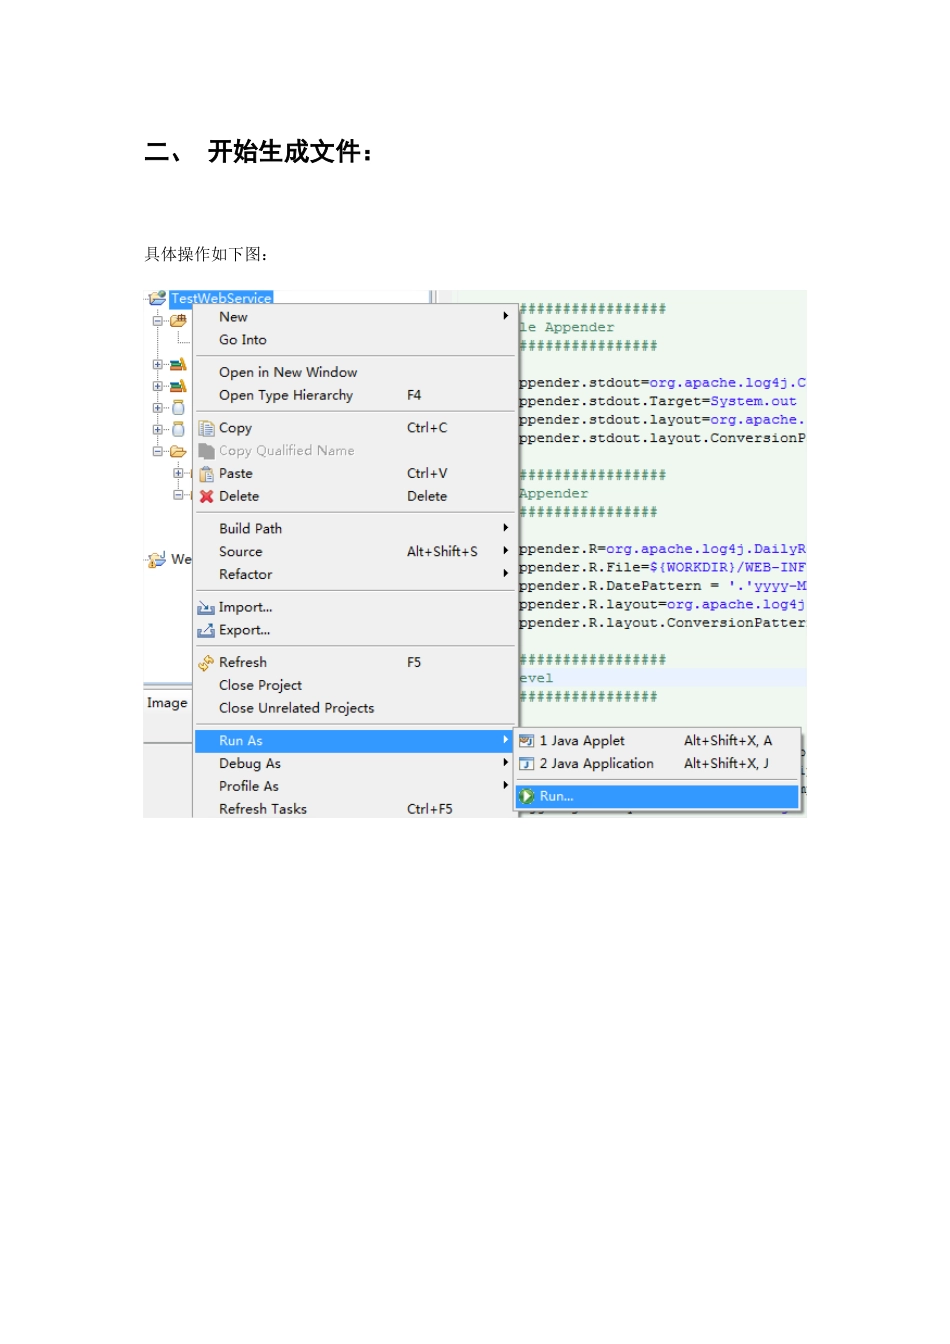Click the 'We' project icon

pos(157,559)
